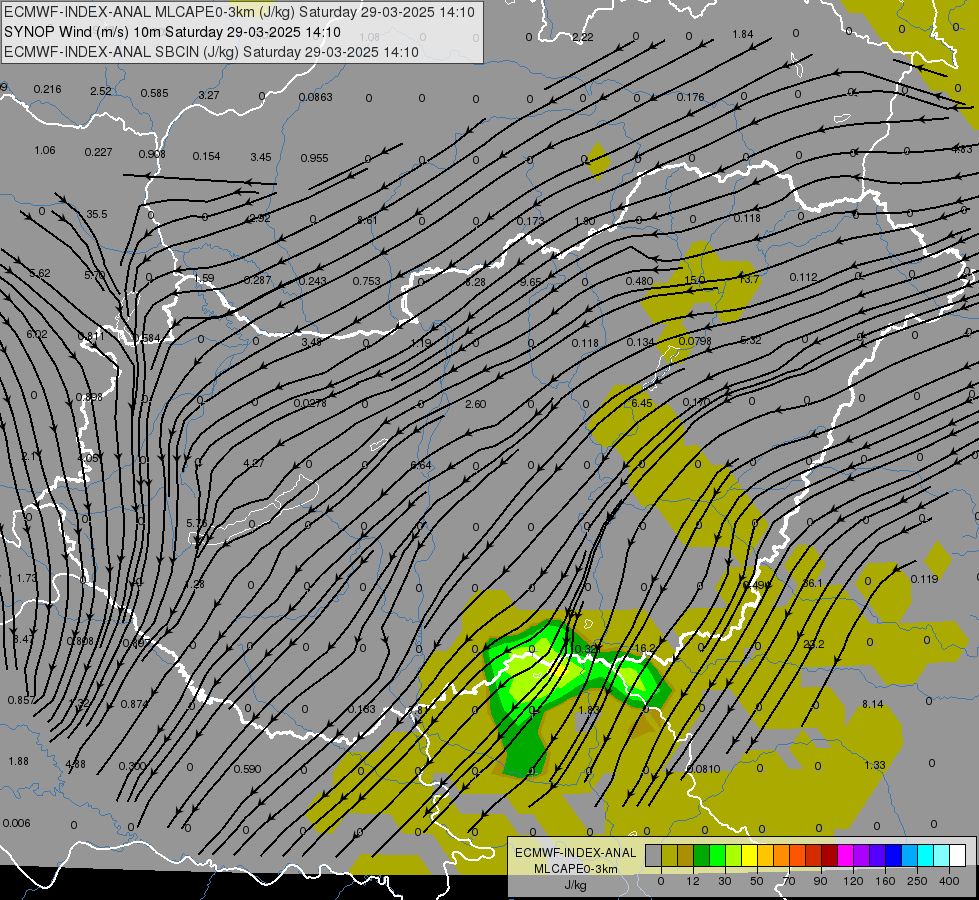Click the map value 5.32
Viewport: 979px width, 900px height.
(751, 340)
